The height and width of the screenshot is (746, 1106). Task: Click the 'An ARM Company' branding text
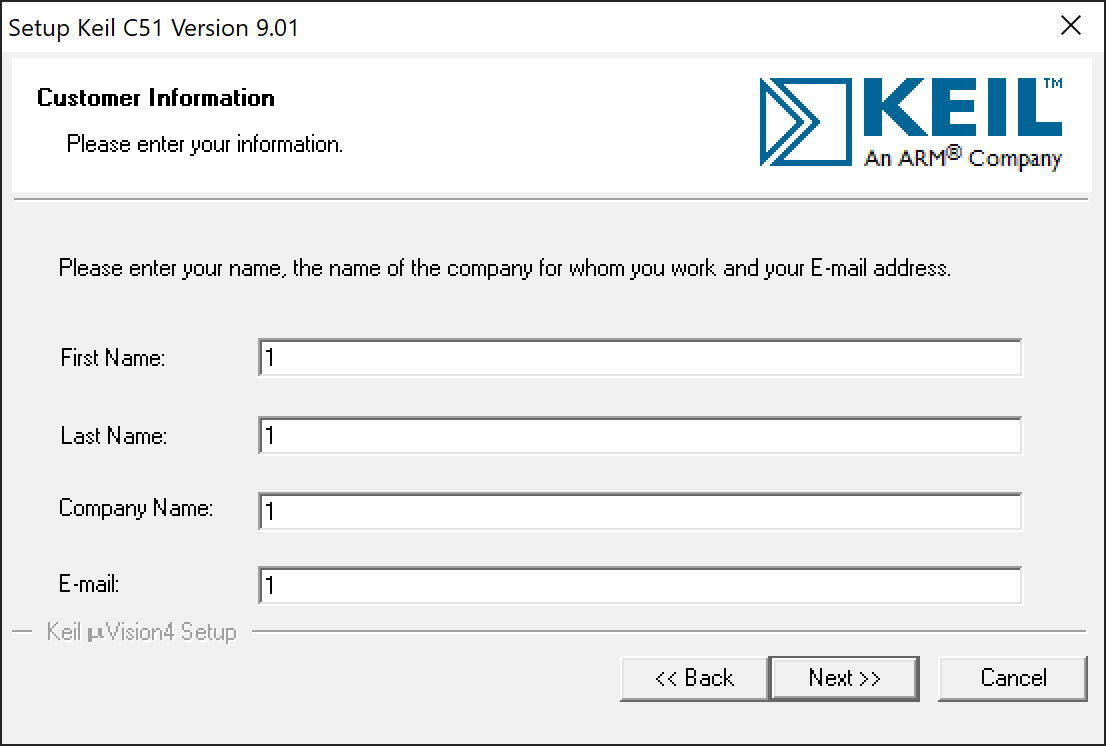pos(960,158)
